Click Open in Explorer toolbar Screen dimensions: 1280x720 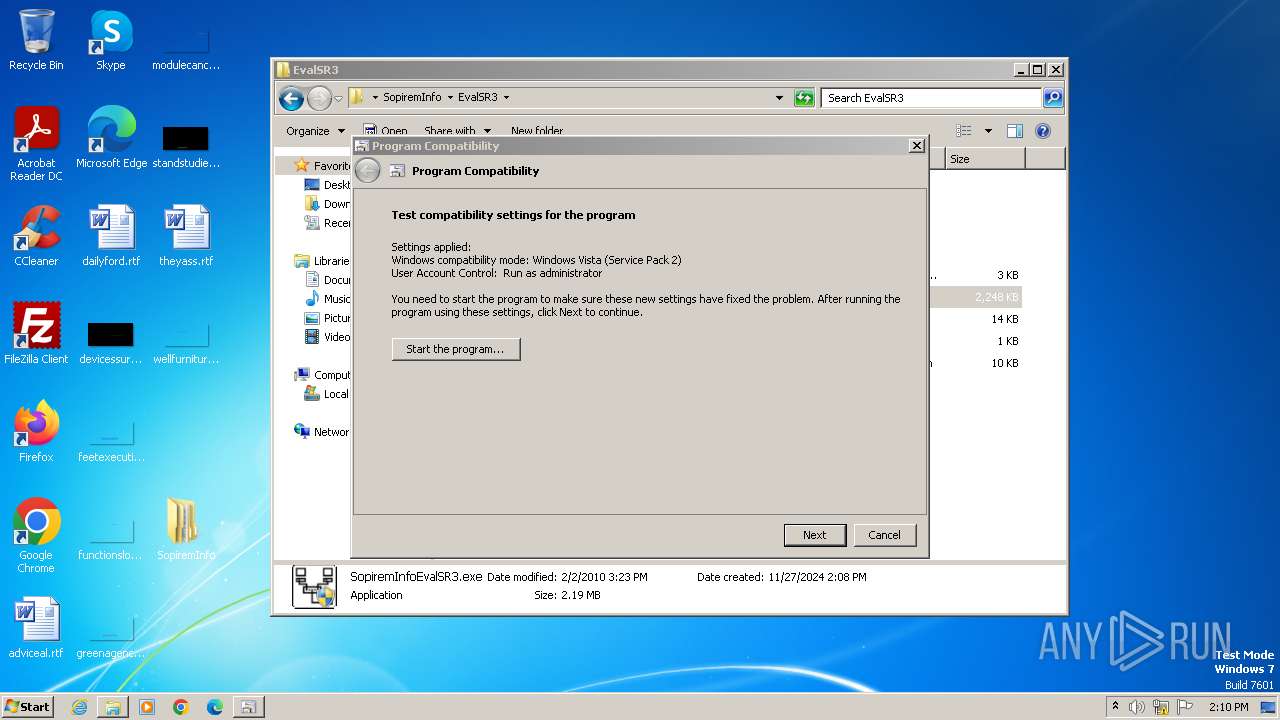pos(385,131)
